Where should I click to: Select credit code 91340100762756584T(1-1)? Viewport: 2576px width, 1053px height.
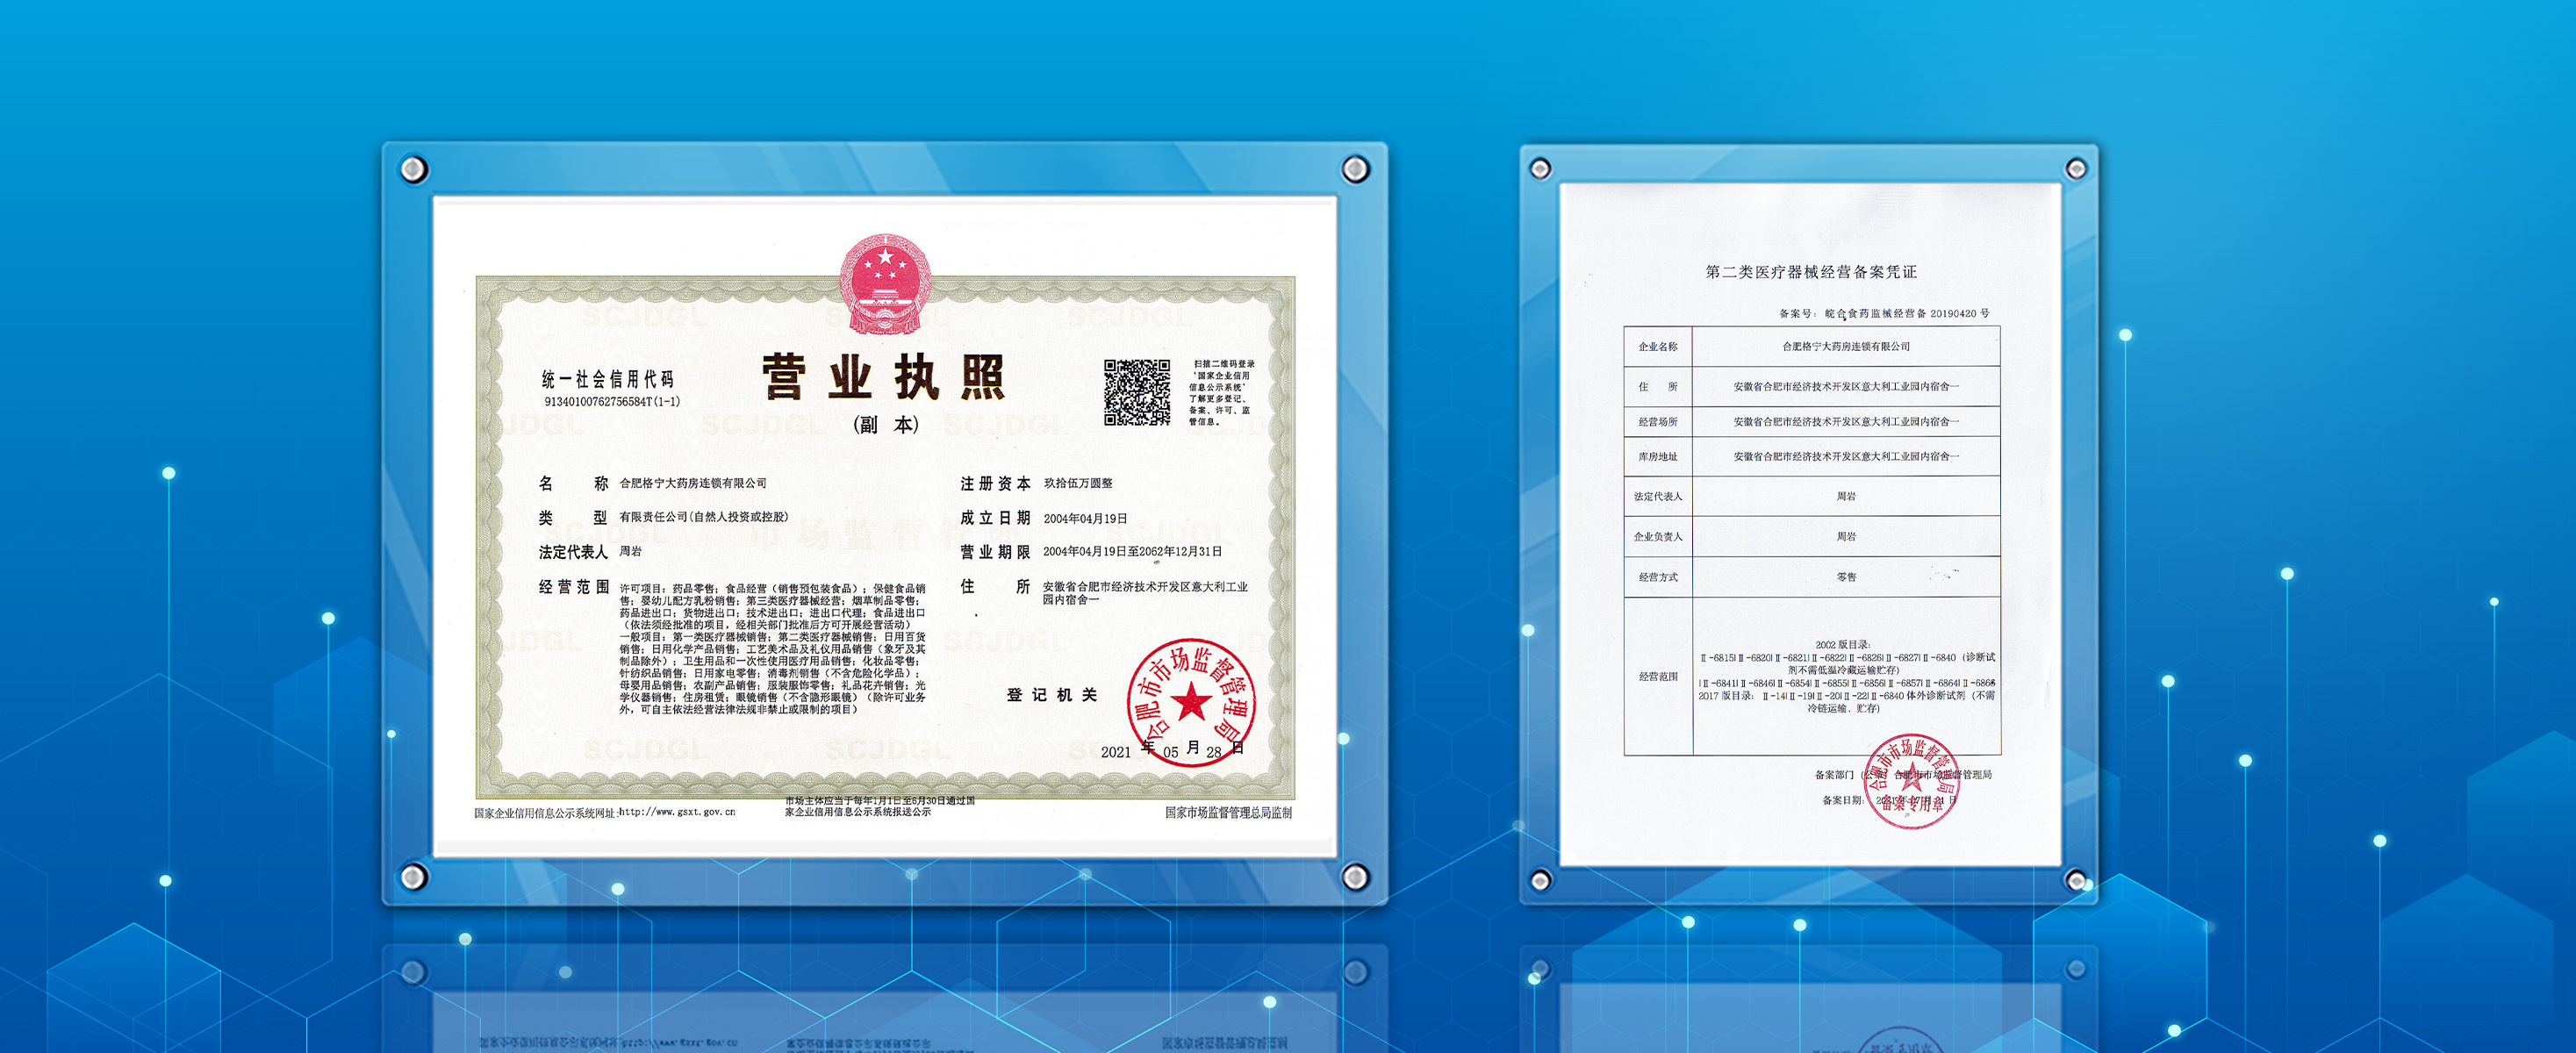(612, 402)
